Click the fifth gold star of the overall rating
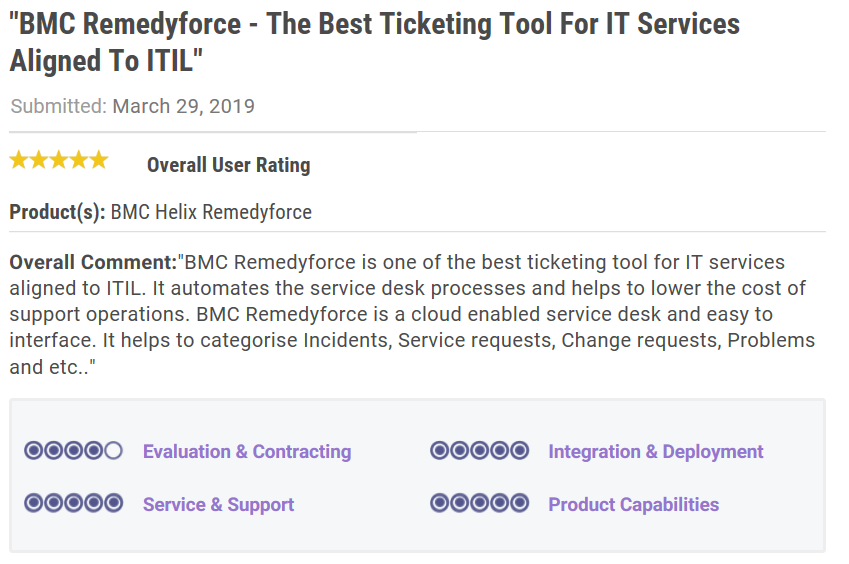Screen dimensions: 849x564 click(99, 160)
